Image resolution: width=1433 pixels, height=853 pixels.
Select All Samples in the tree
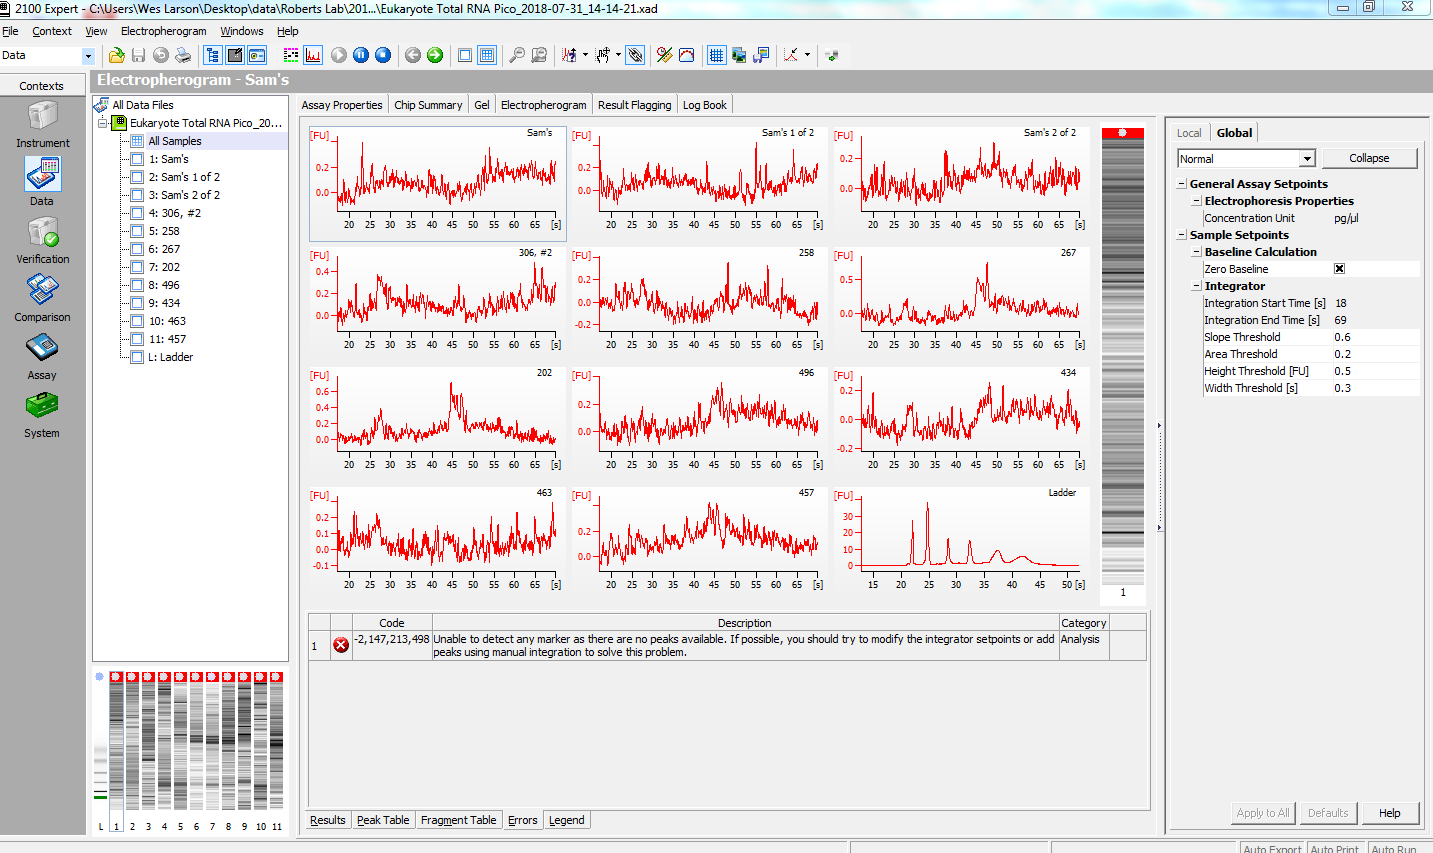tap(175, 141)
